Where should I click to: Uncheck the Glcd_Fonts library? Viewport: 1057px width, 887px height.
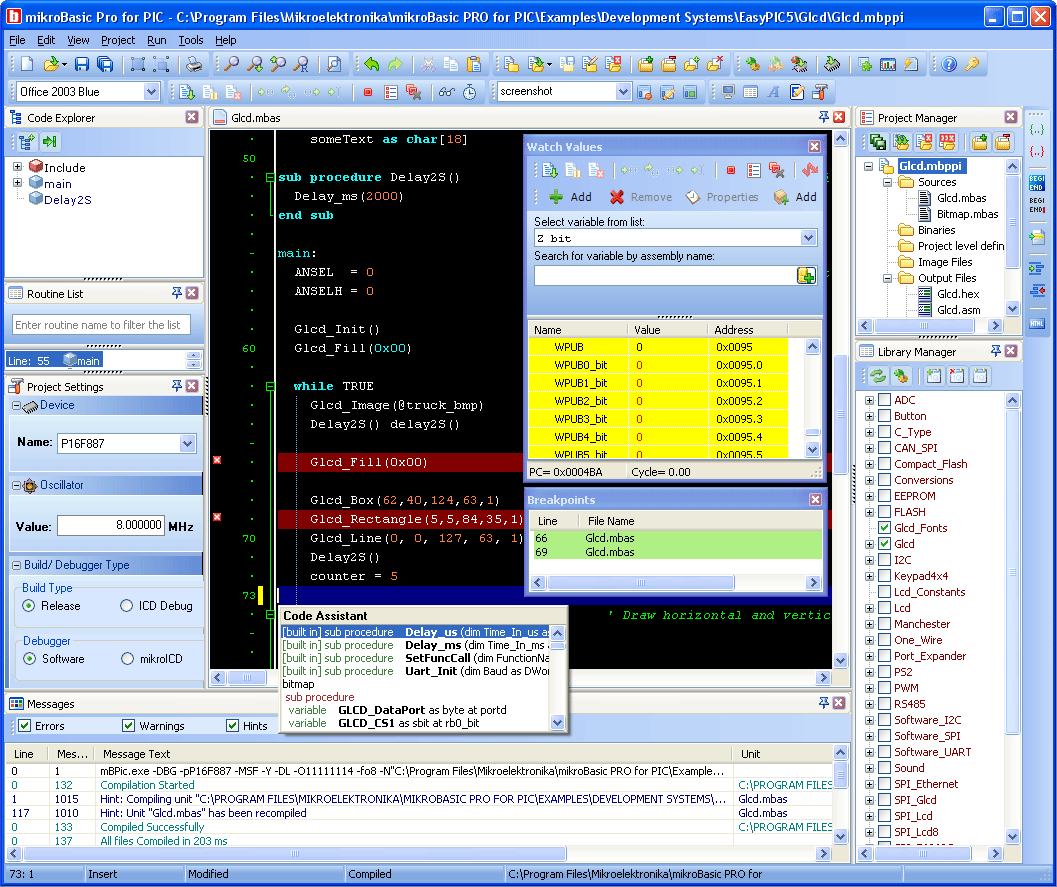(x=884, y=528)
